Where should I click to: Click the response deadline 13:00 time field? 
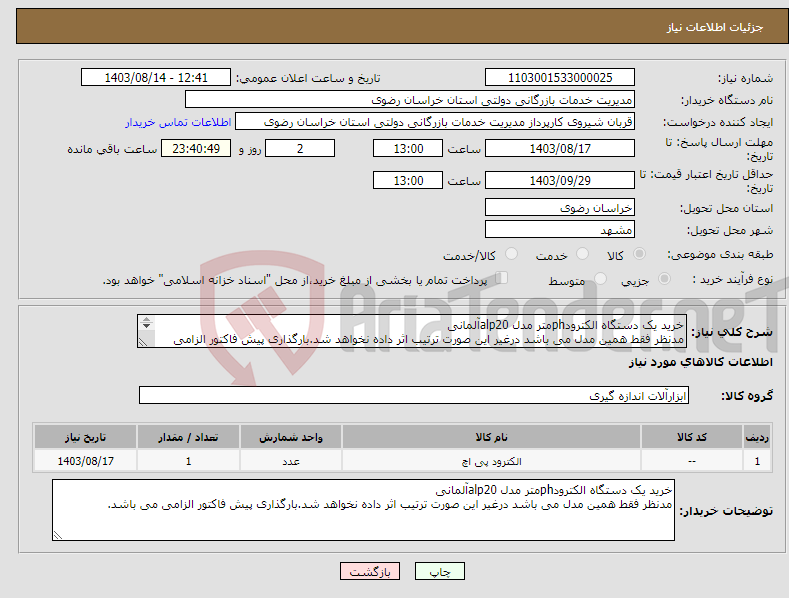[x=408, y=148]
